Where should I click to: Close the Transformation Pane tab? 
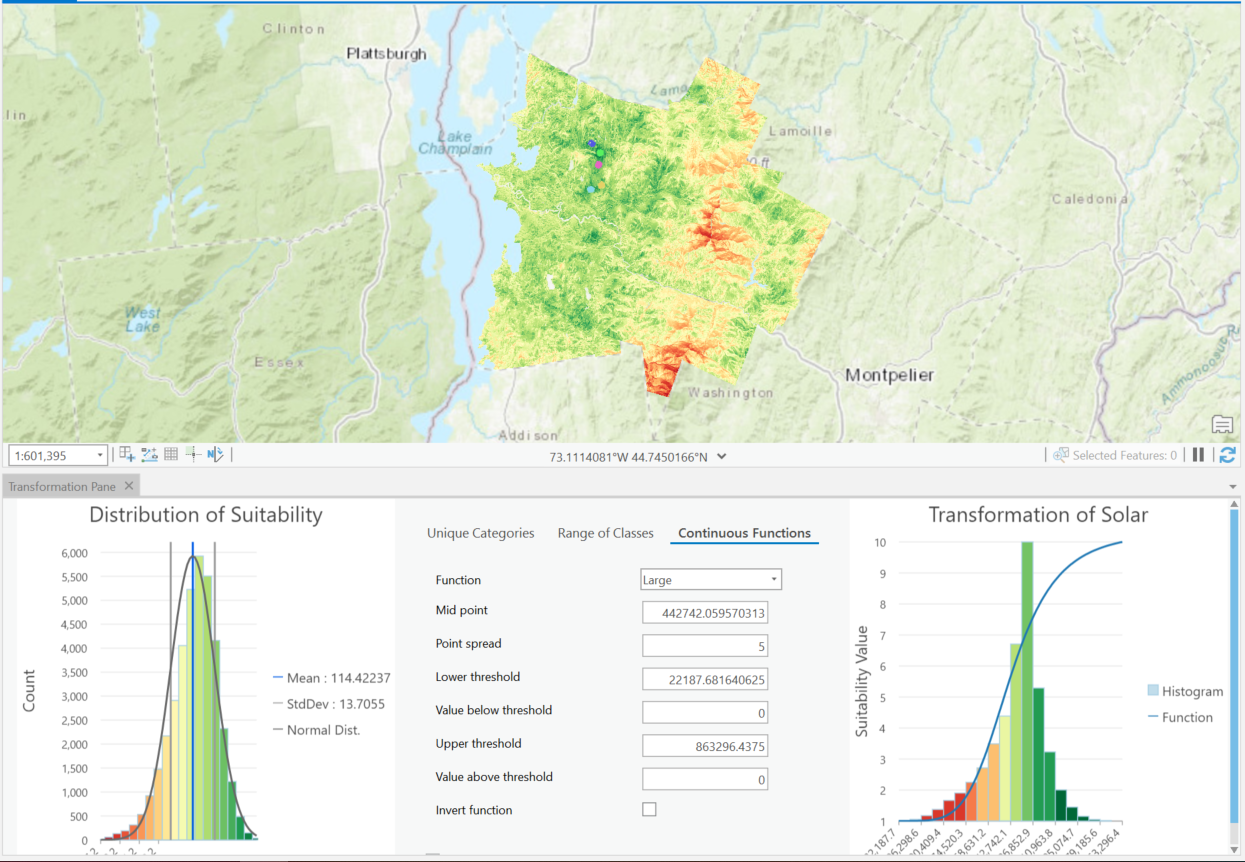coord(127,485)
